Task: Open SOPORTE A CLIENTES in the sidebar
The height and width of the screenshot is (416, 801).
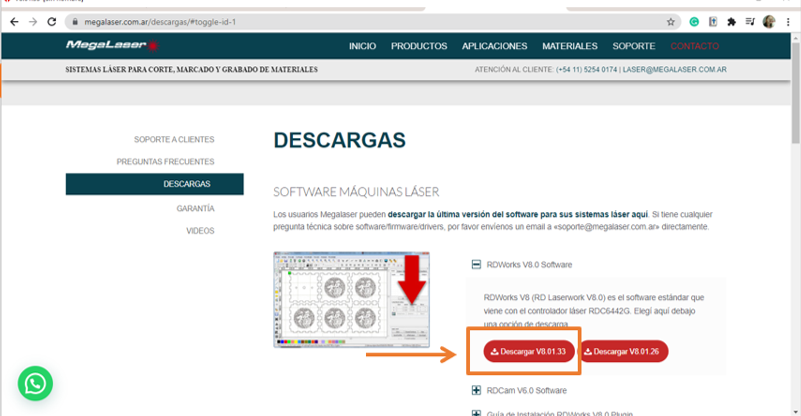Action: click(x=174, y=140)
